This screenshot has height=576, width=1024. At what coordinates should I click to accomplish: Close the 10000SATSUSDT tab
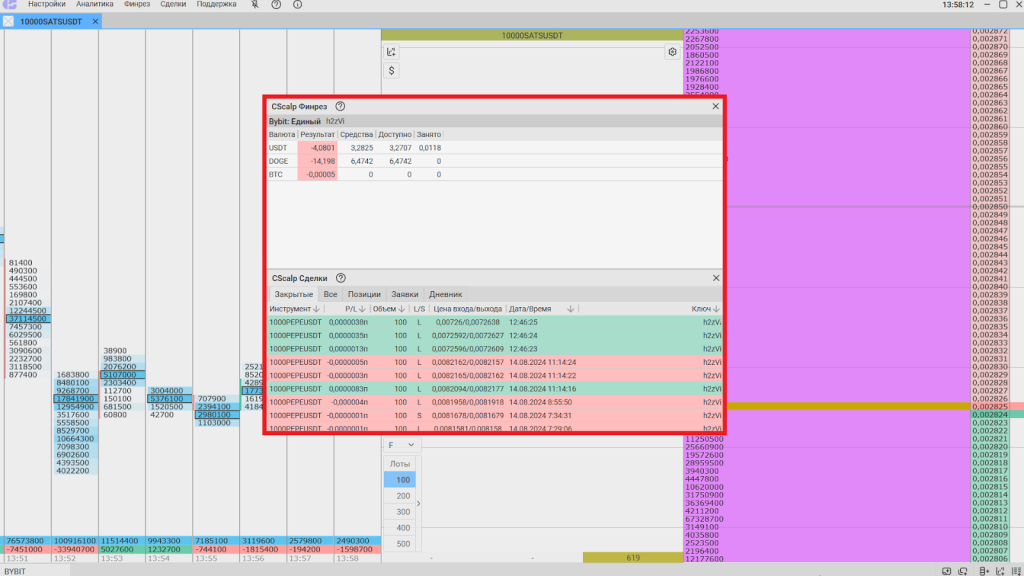click(95, 21)
